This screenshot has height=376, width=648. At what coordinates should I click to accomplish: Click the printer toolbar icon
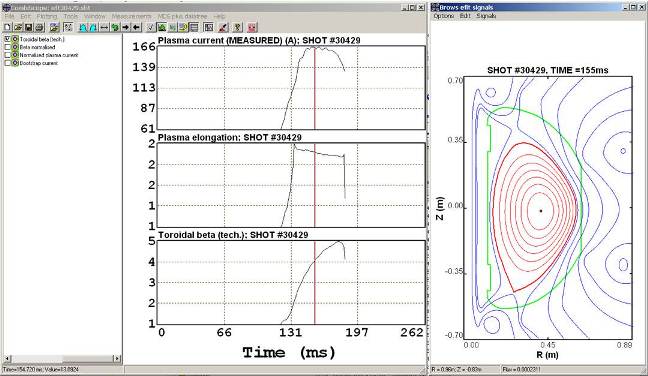point(39,27)
